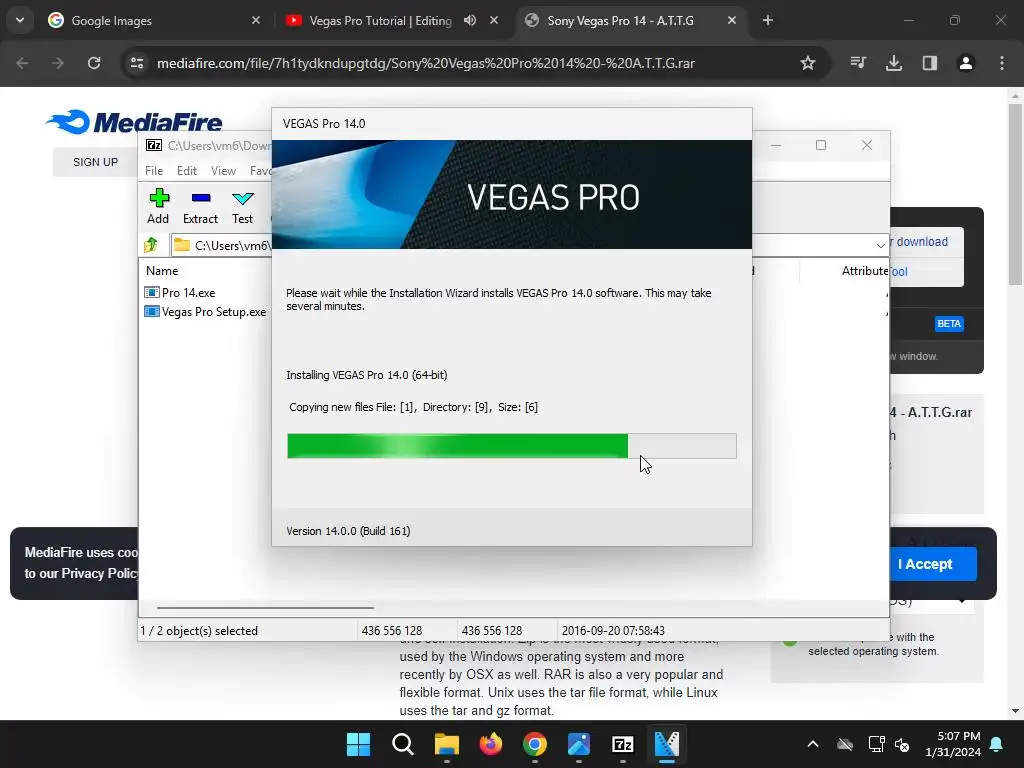
Task: Click the MediaFire logo
Action: coord(134,122)
